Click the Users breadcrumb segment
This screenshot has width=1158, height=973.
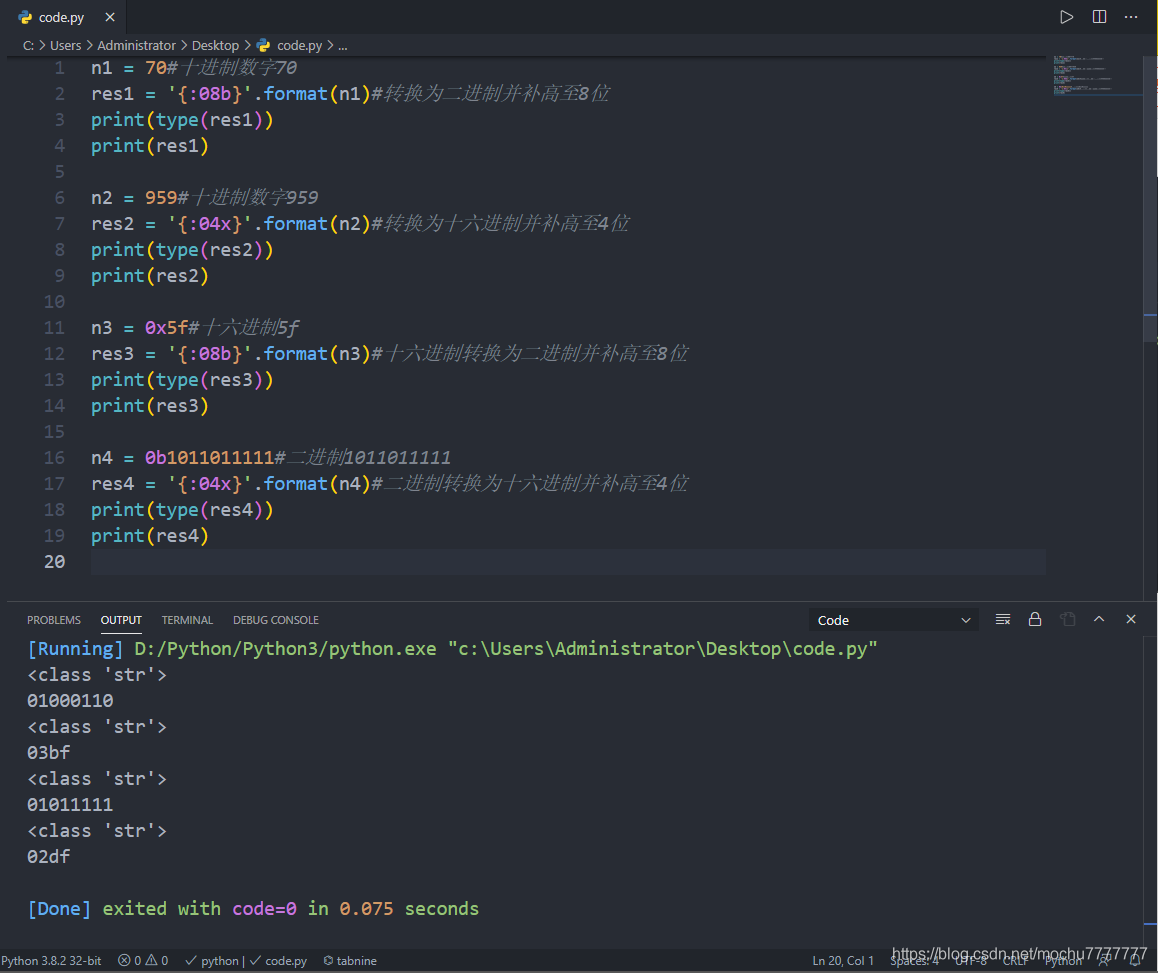(66, 45)
